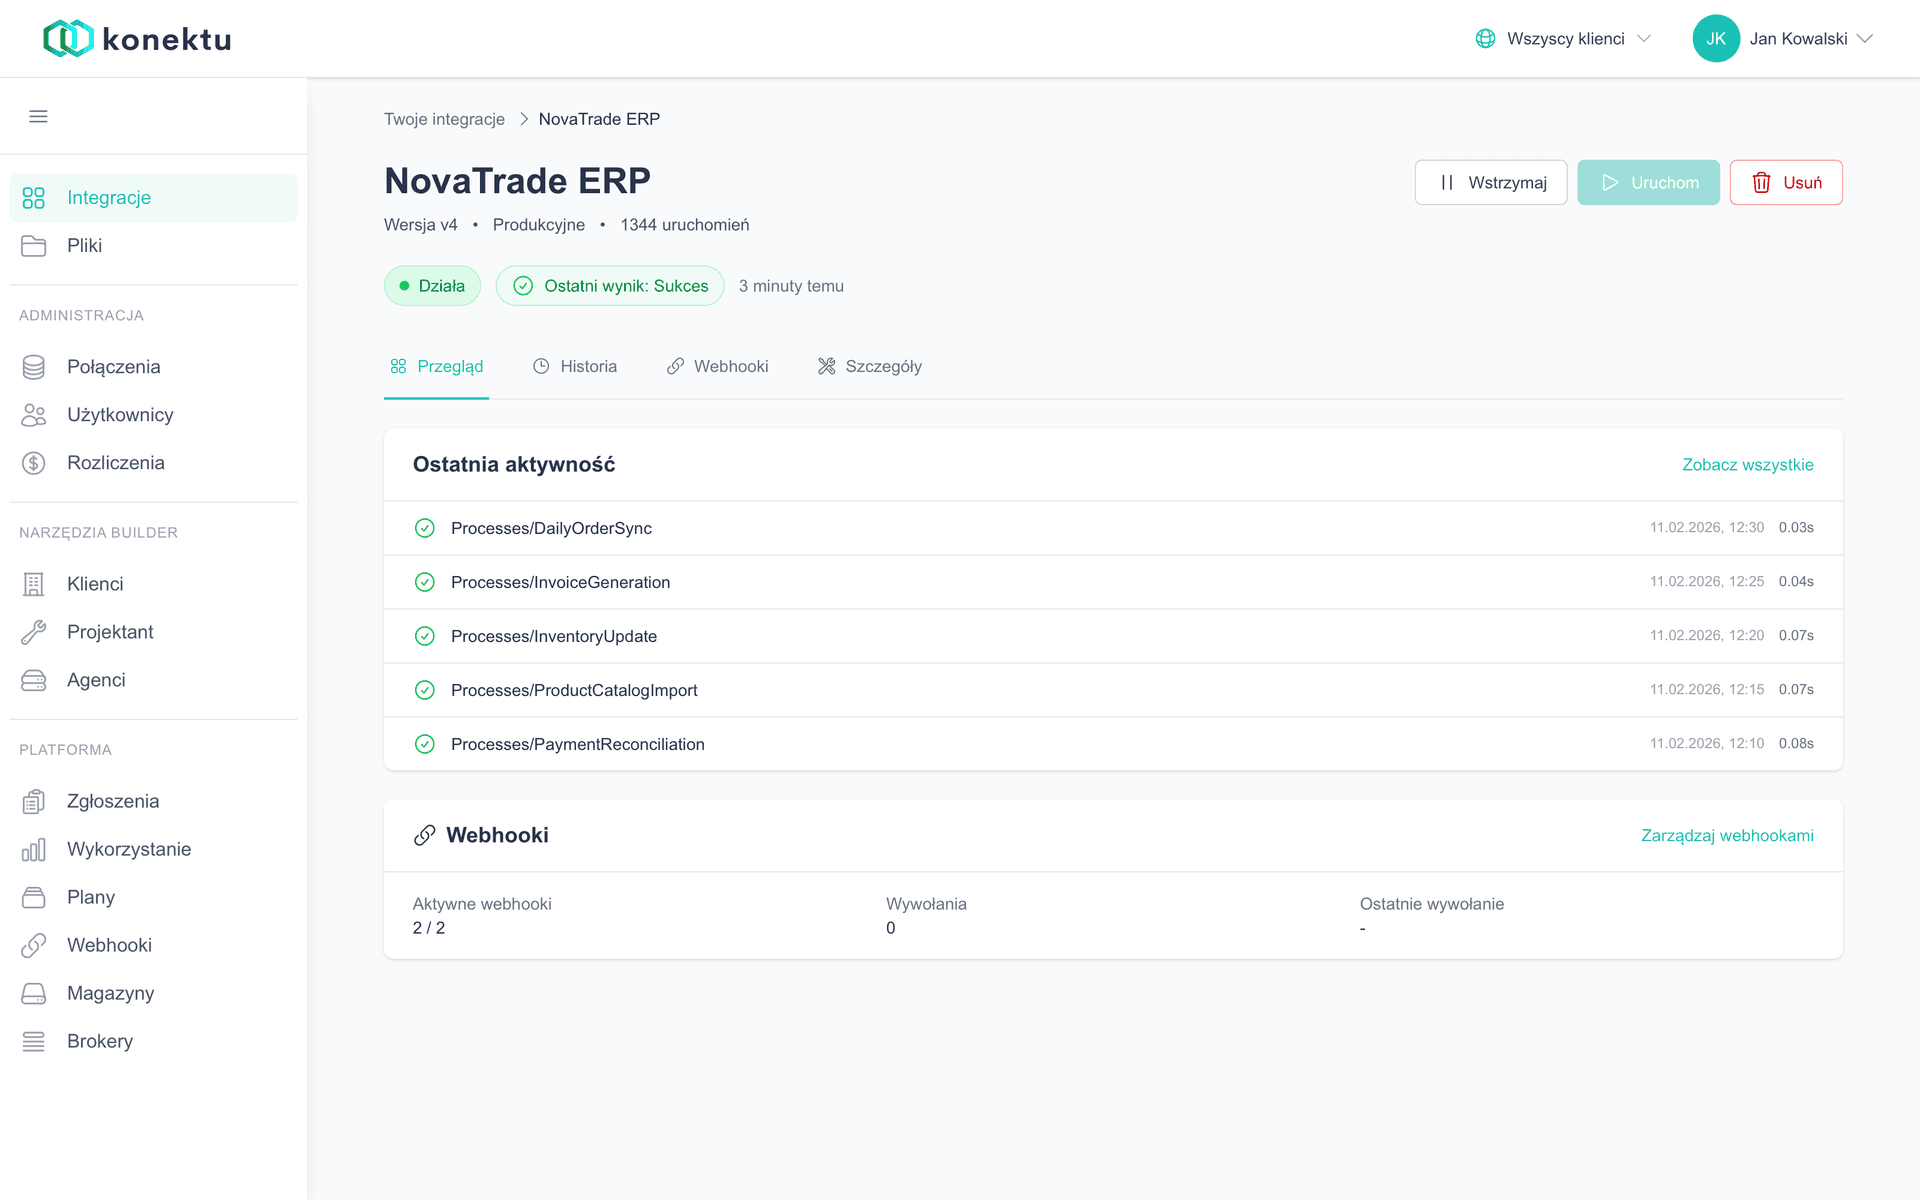
Task: Switch to the Historia tab
Action: point(575,366)
